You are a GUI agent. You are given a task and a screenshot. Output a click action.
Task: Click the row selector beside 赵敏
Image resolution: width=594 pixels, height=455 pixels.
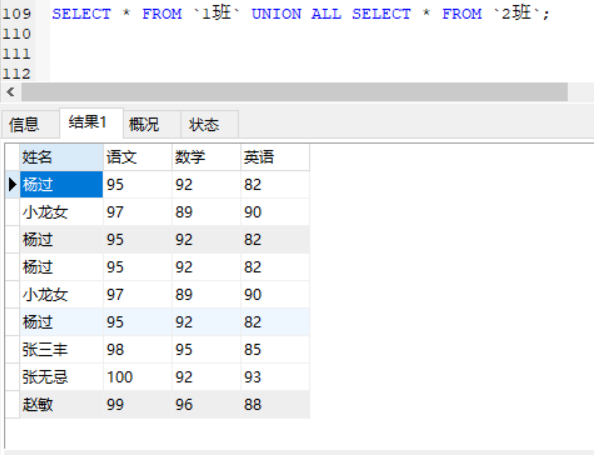[12, 404]
